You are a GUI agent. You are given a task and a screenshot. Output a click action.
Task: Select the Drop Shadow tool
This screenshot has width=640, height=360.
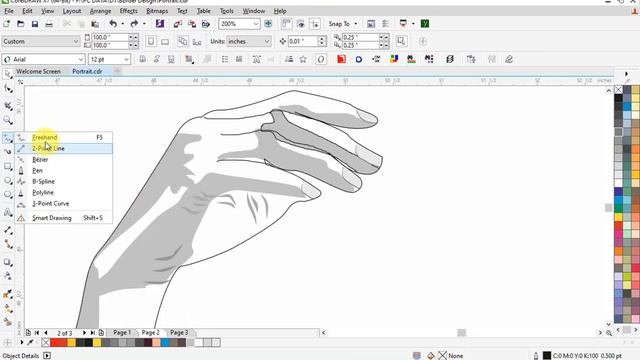[x=8, y=262]
